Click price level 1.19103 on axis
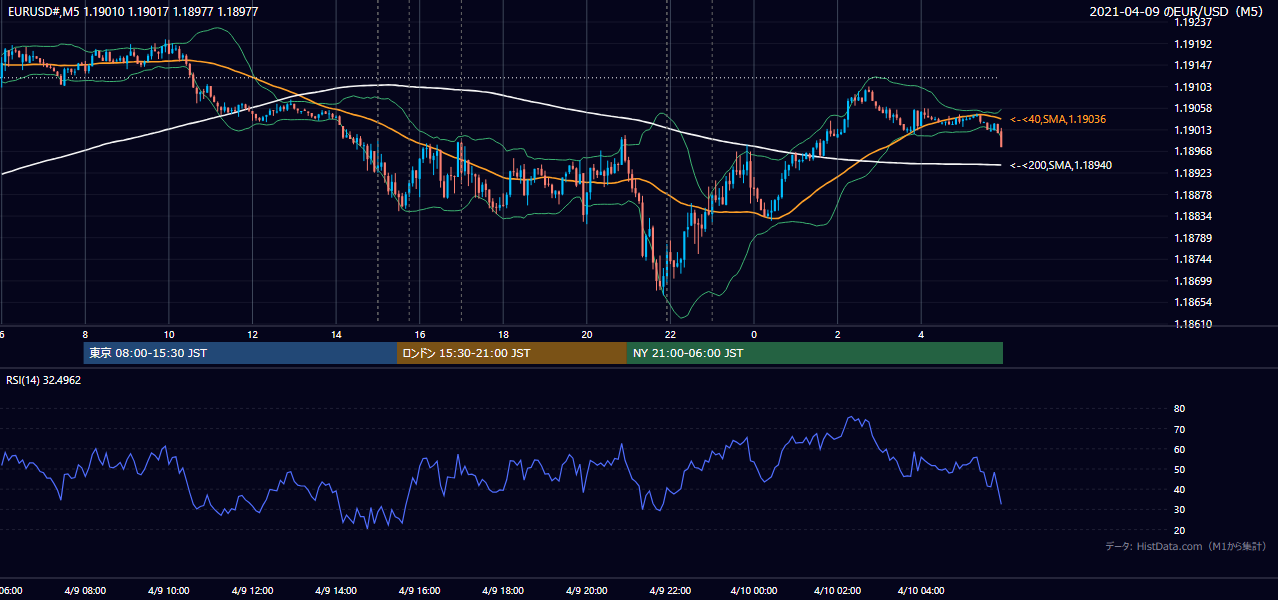Screen dimensions: 1278x600 [1194, 87]
